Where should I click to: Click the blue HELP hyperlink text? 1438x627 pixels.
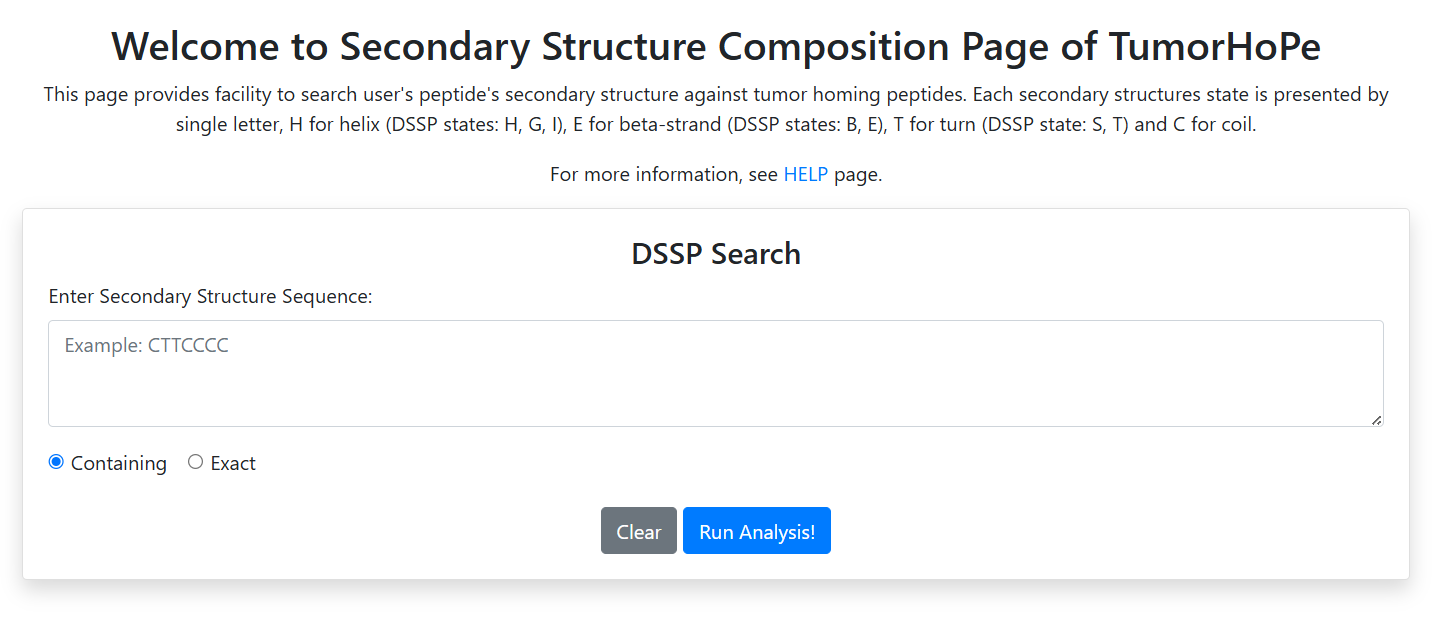click(805, 174)
